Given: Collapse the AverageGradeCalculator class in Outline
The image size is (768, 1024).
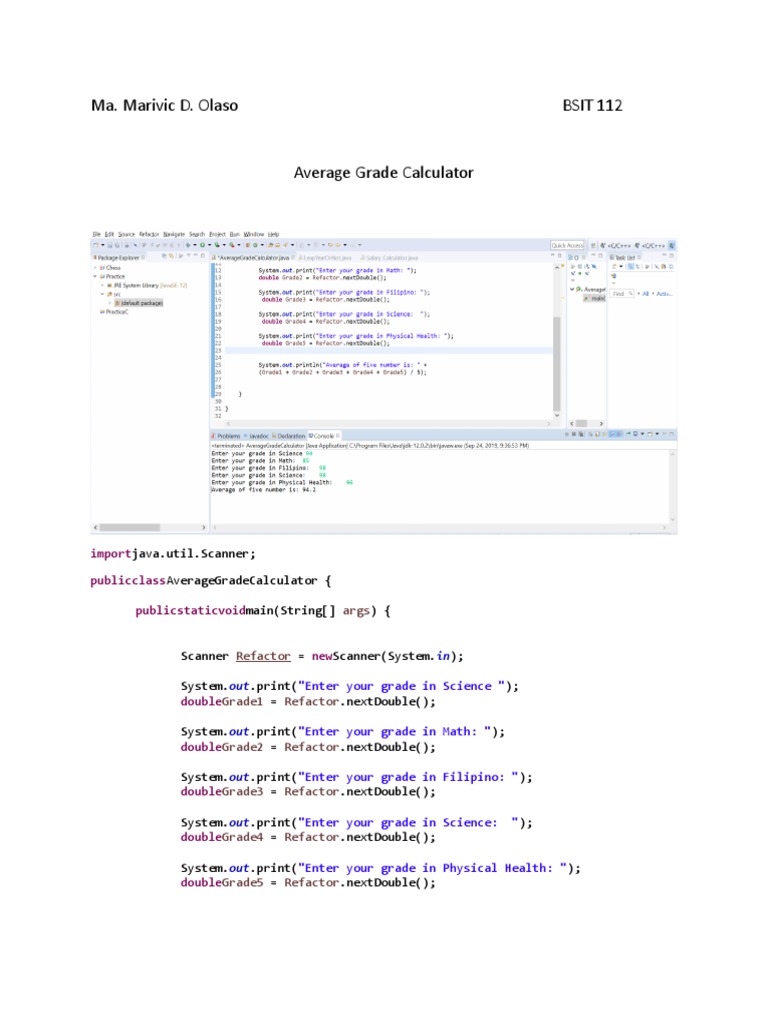Looking at the screenshot, I should [x=572, y=289].
